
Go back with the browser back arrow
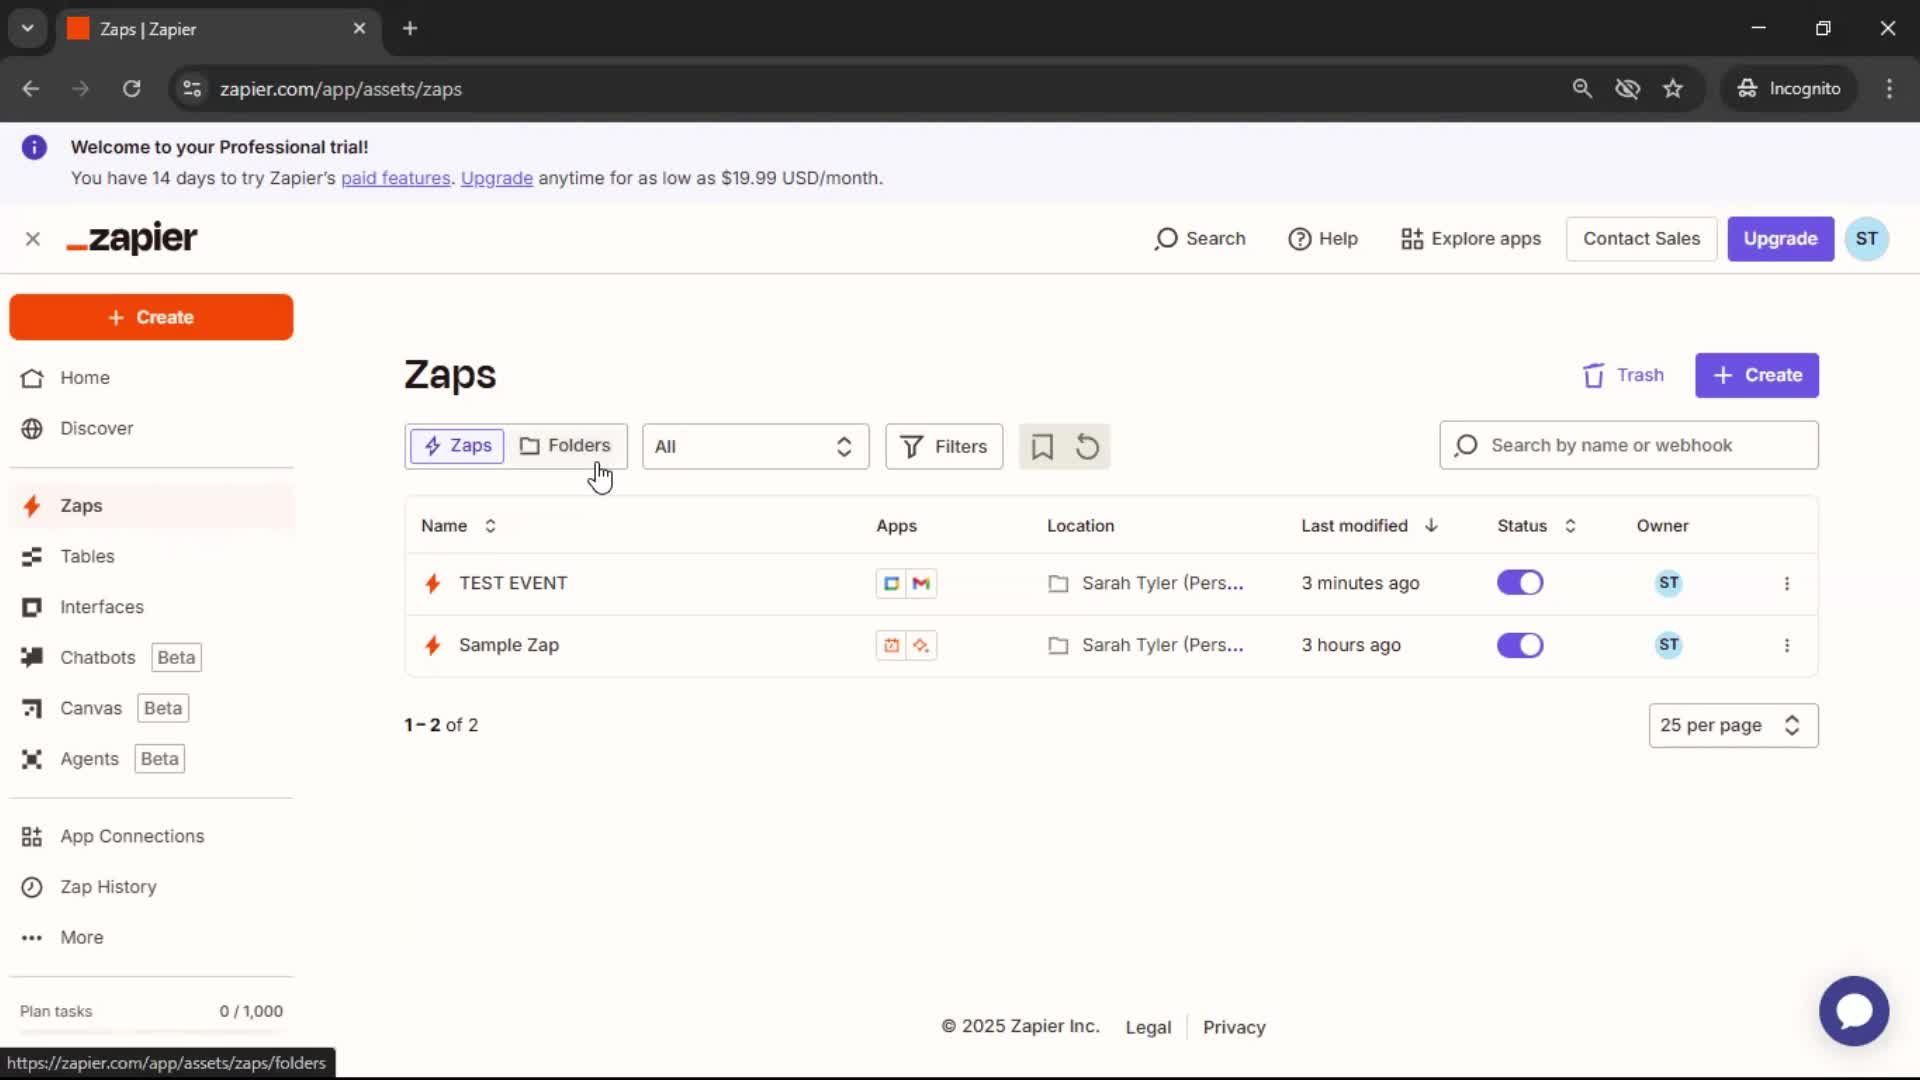(31, 89)
